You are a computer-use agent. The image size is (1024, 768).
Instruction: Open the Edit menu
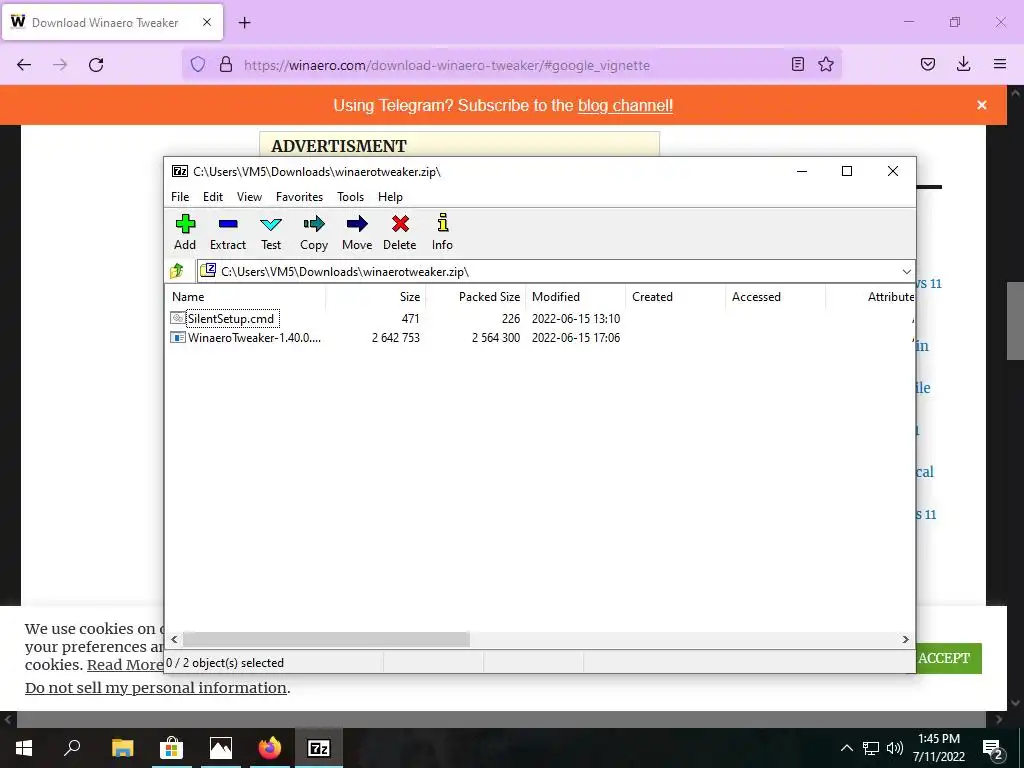click(x=213, y=197)
